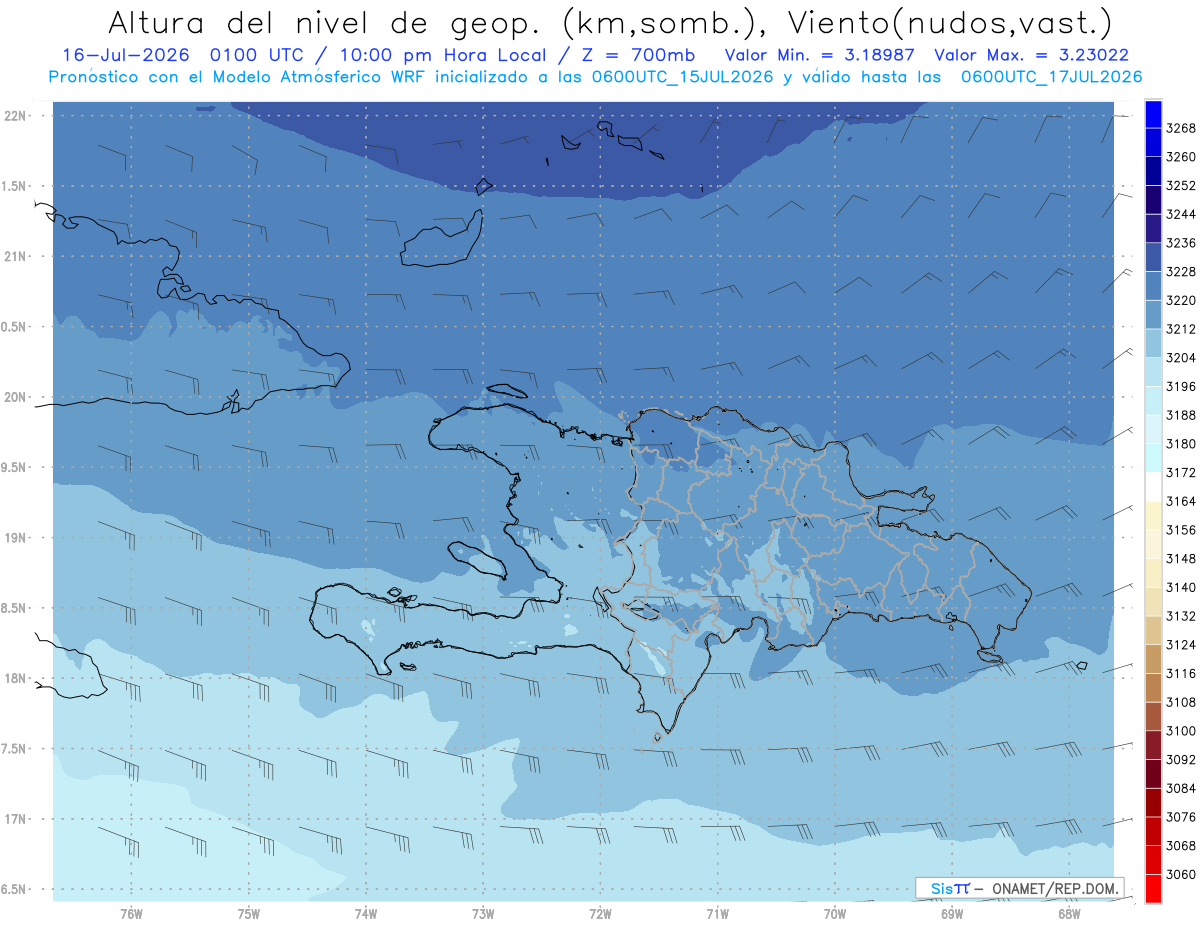
Task: Click legend value "3148"
Action: [1181, 559]
